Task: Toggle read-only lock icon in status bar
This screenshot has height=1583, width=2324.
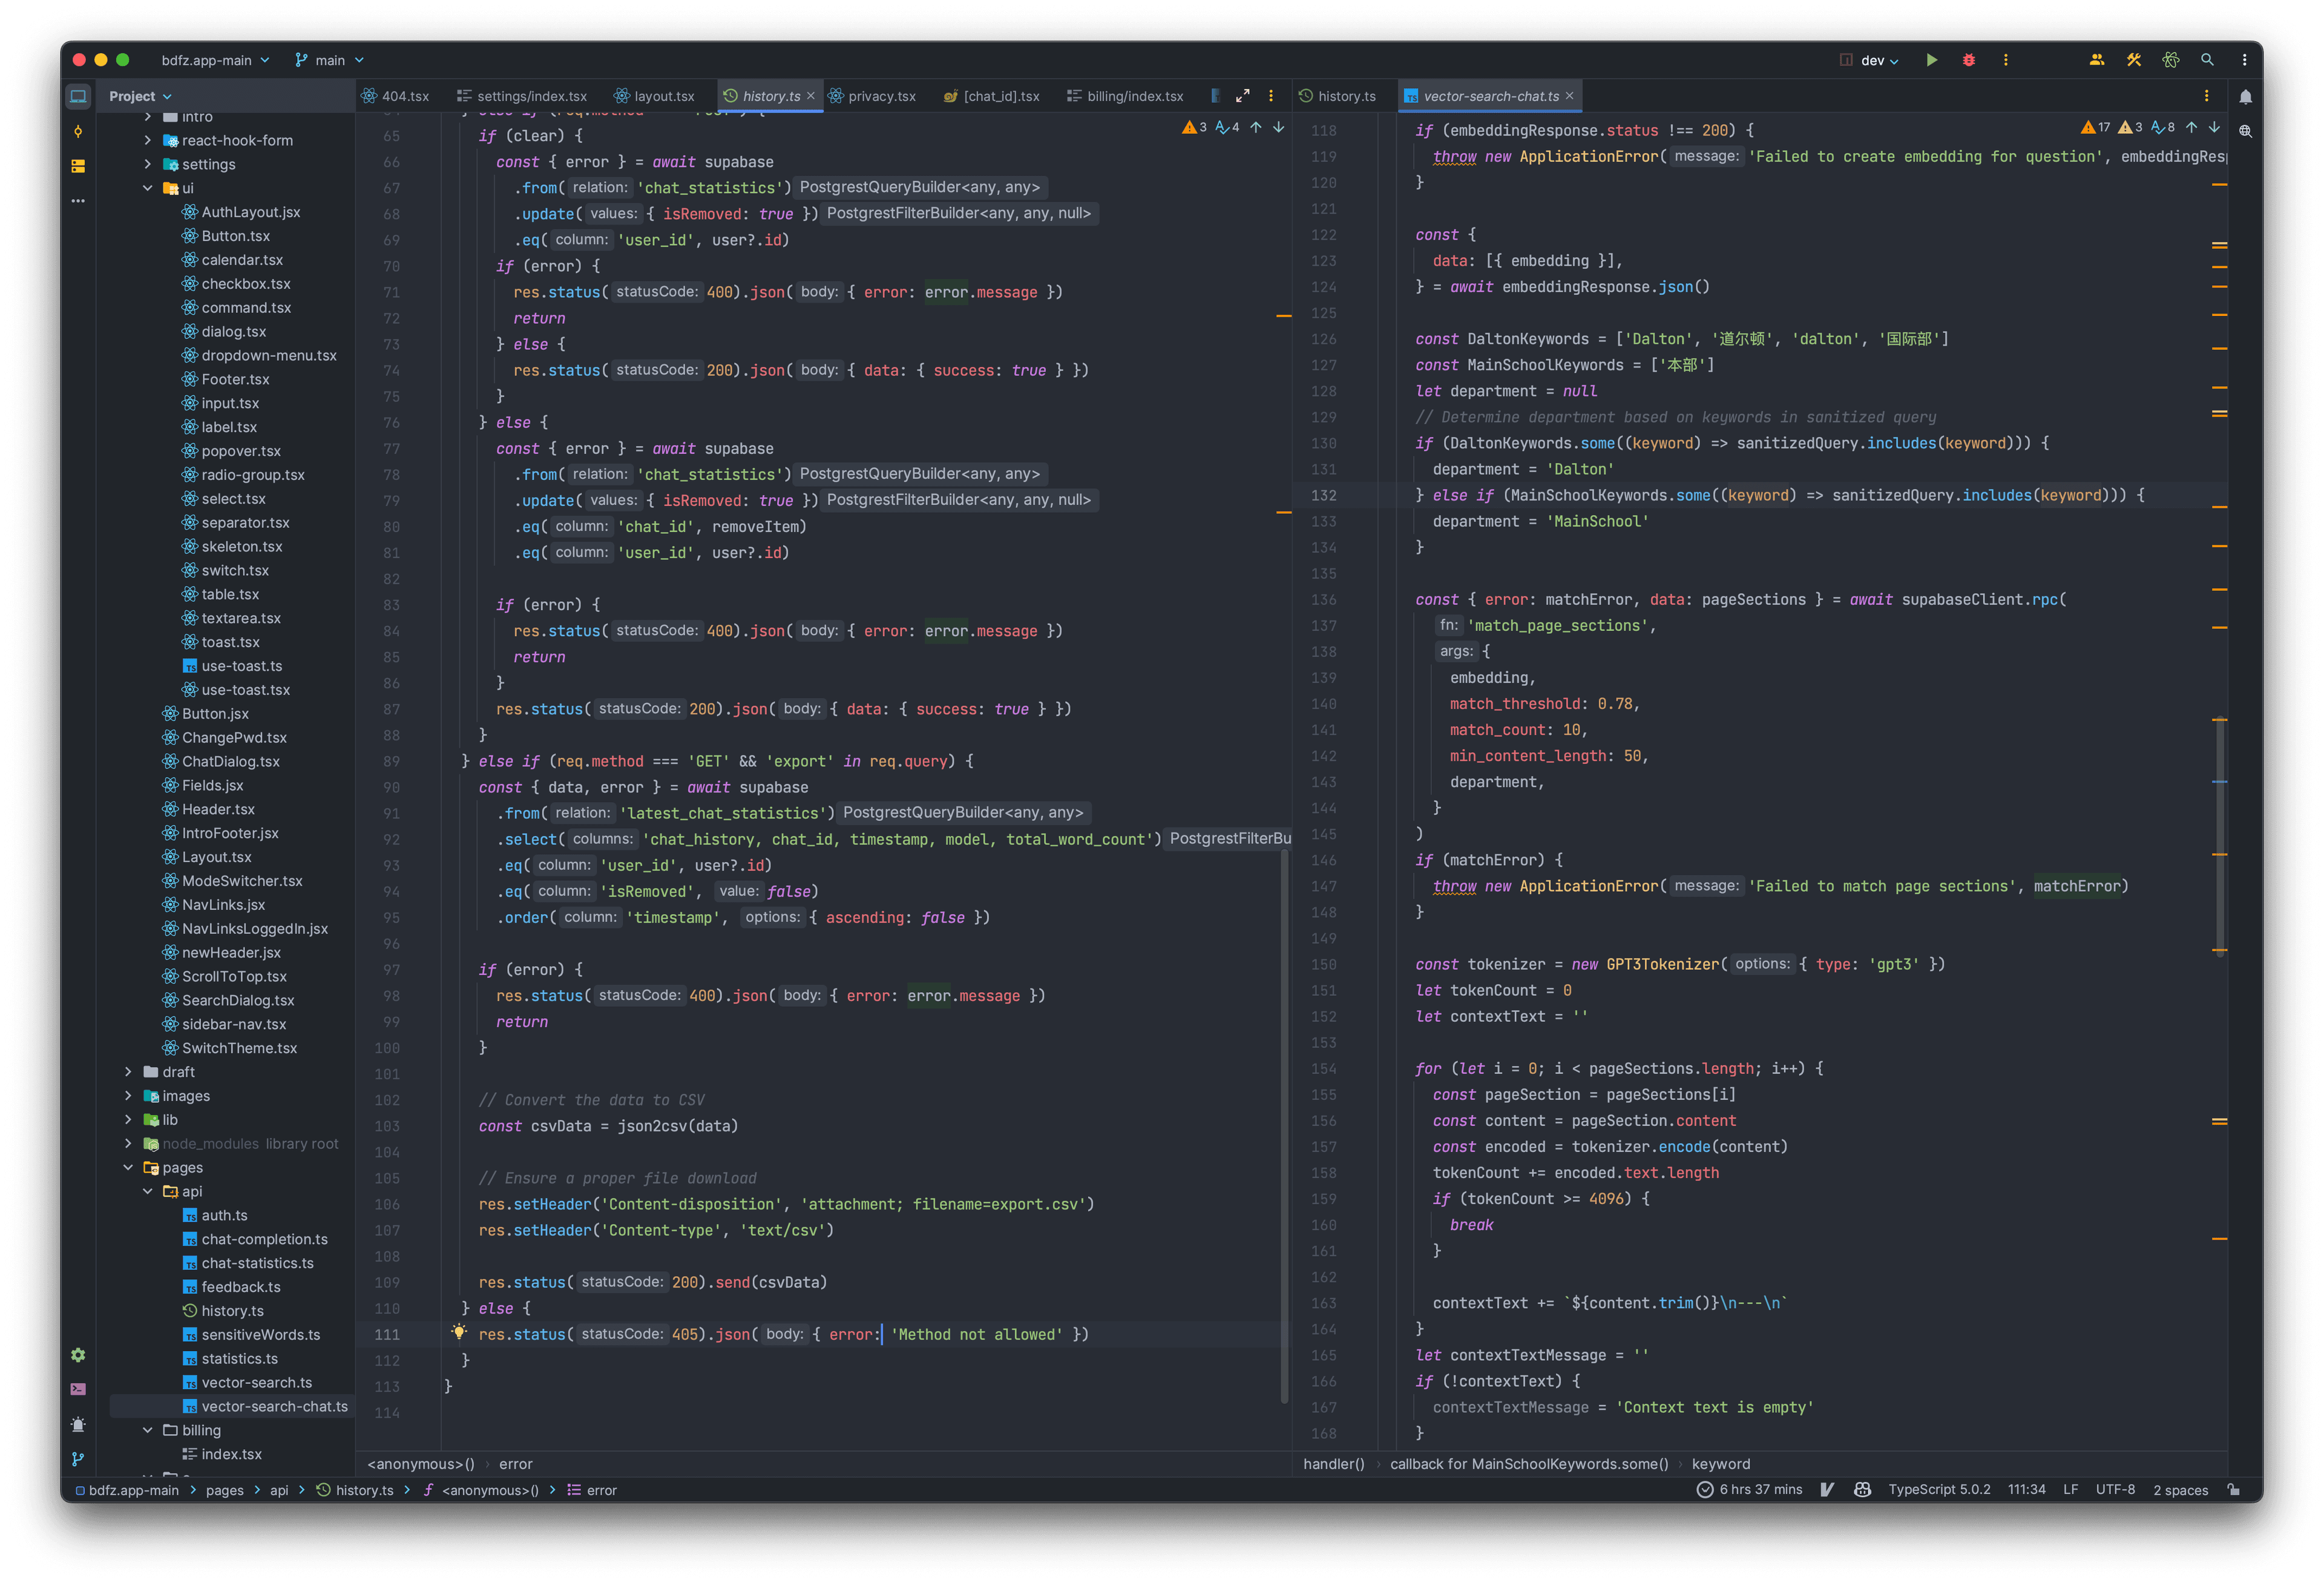Action: (x=2234, y=1489)
